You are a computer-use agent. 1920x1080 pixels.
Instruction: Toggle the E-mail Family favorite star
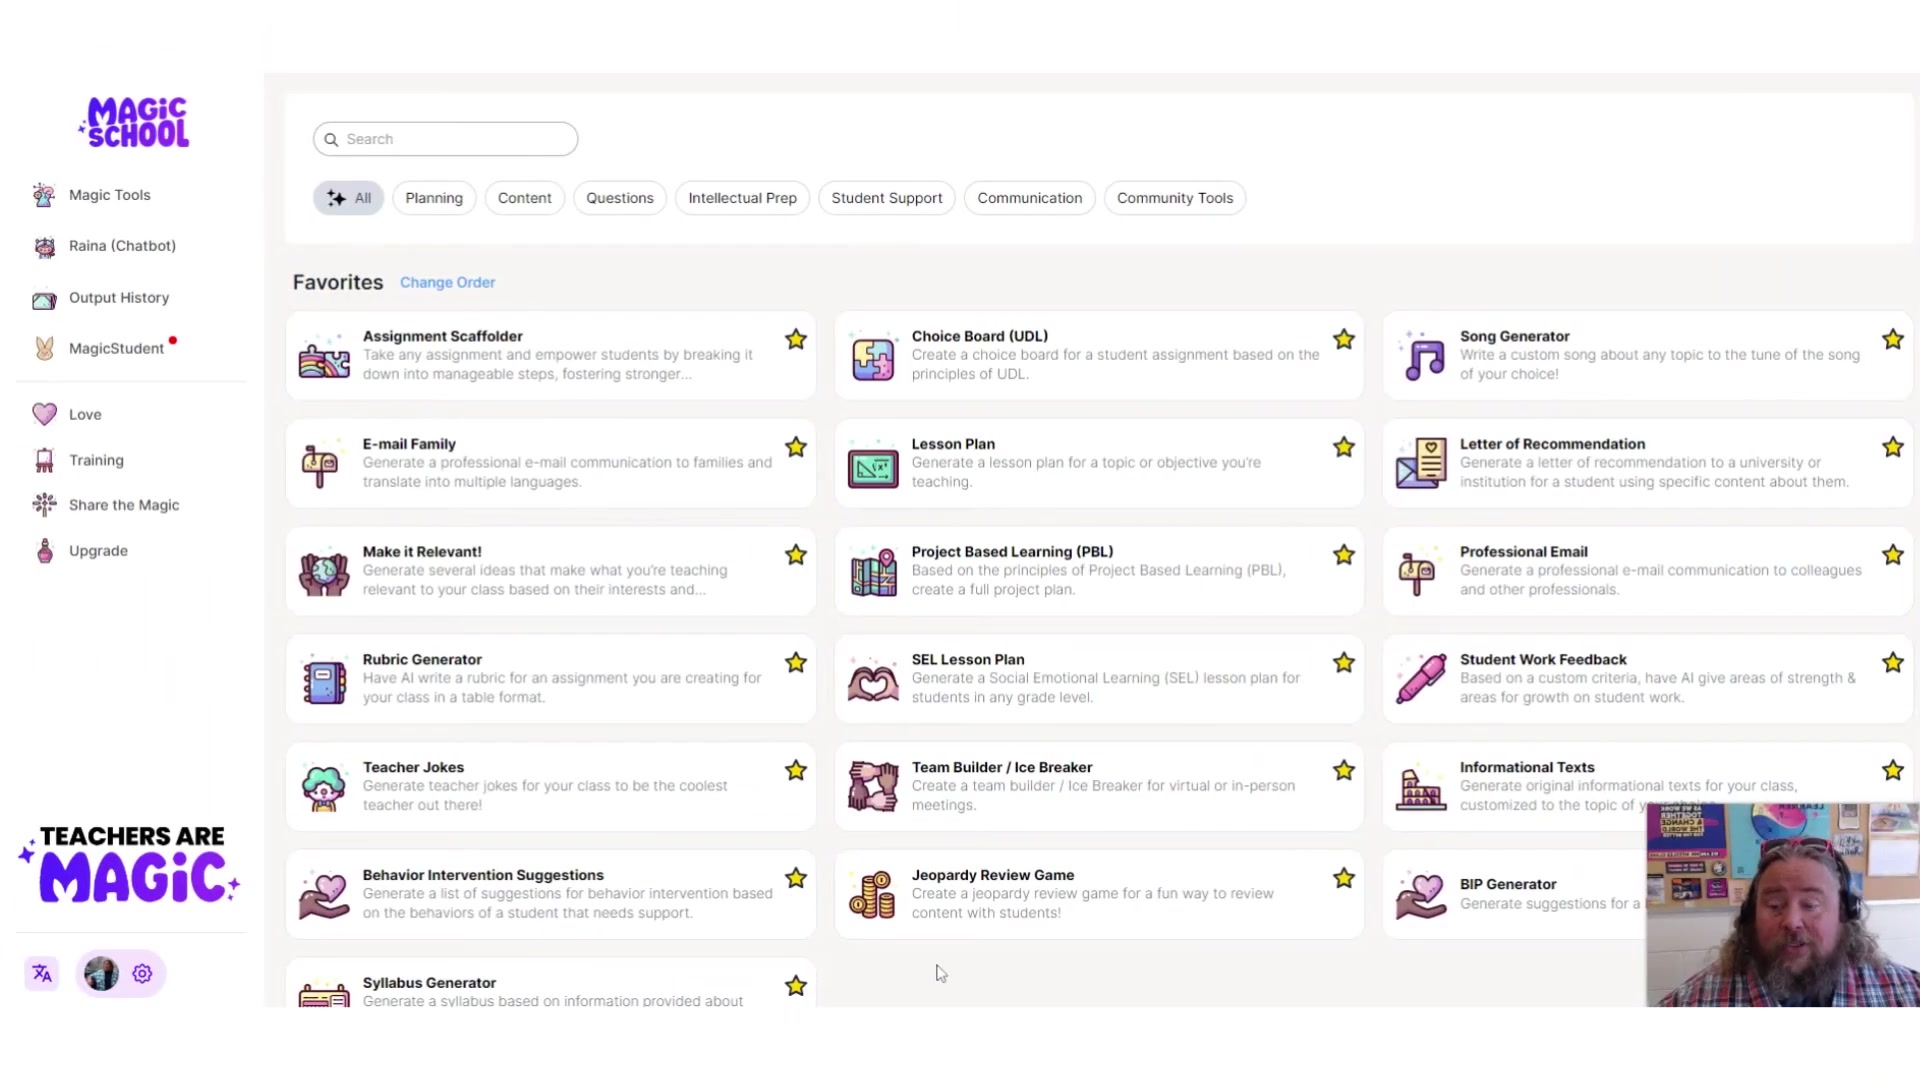coord(796,447)
